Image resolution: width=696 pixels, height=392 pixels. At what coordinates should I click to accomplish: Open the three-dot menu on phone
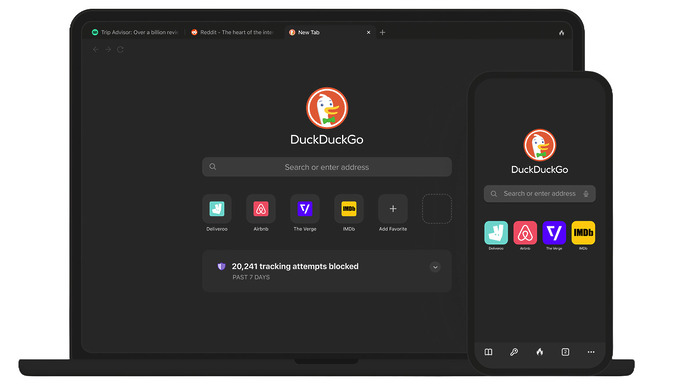pos(591,352)
